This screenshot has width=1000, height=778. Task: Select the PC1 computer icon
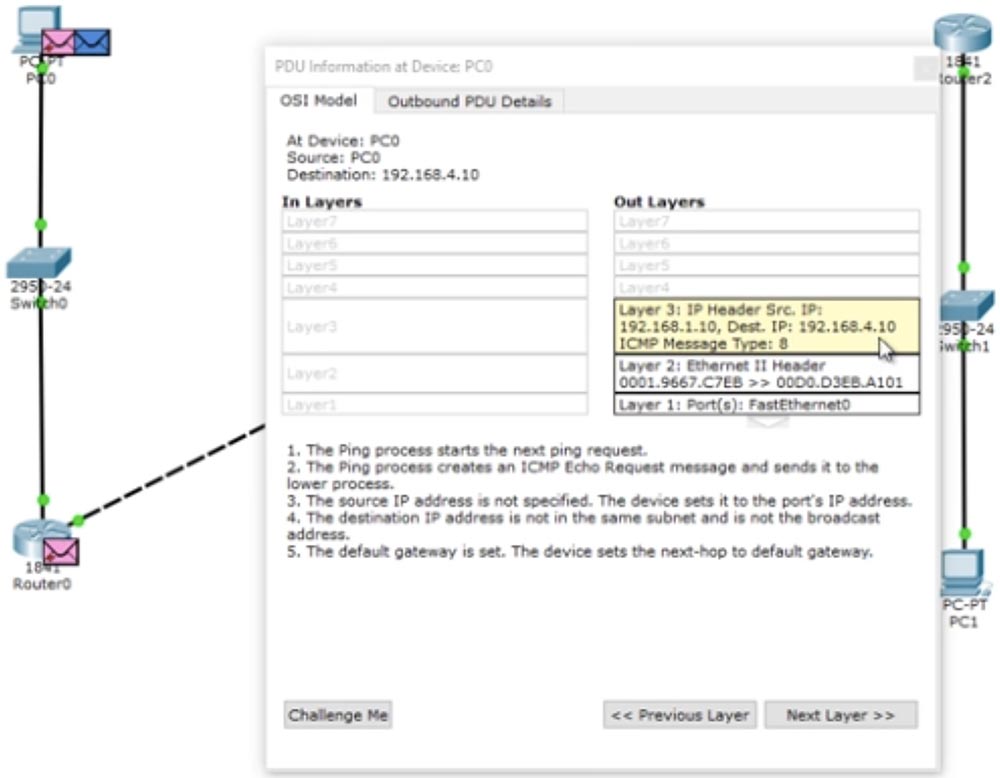coord(964,573)
